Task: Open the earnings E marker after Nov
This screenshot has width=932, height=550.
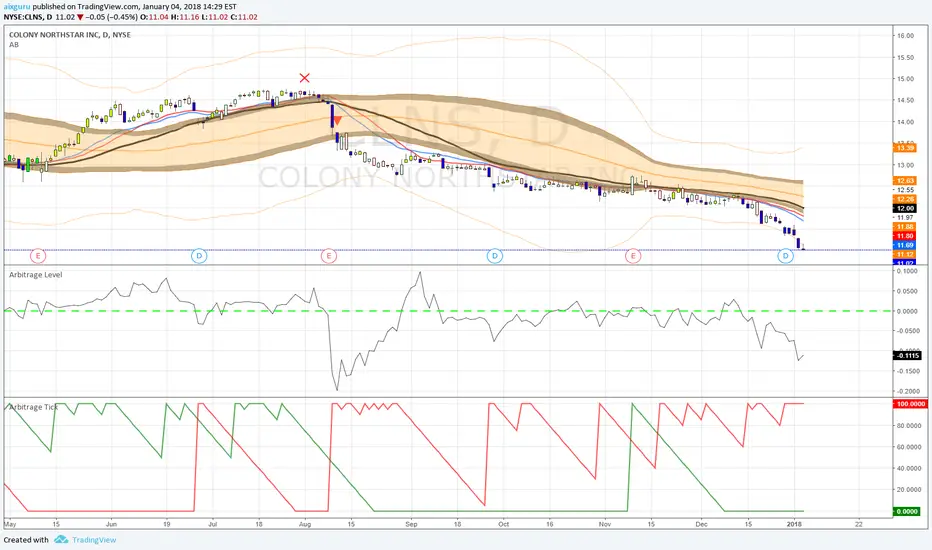Action: [x=633, y=256]
